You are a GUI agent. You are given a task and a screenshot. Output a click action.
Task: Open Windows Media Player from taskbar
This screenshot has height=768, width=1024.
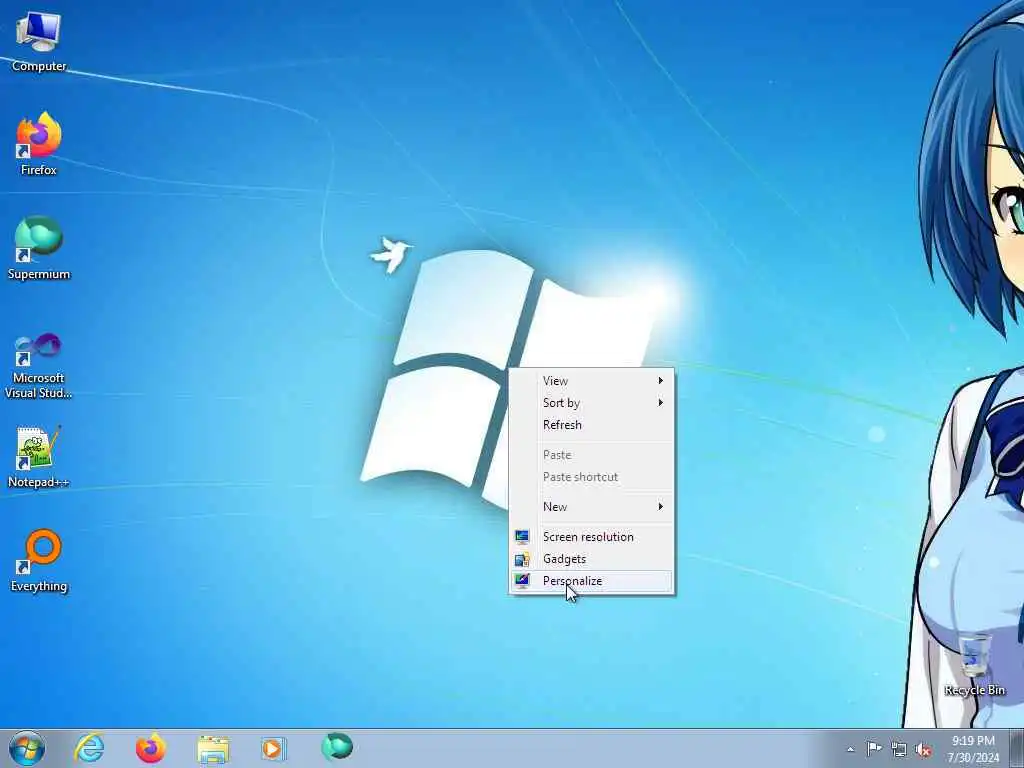[273, 748]
